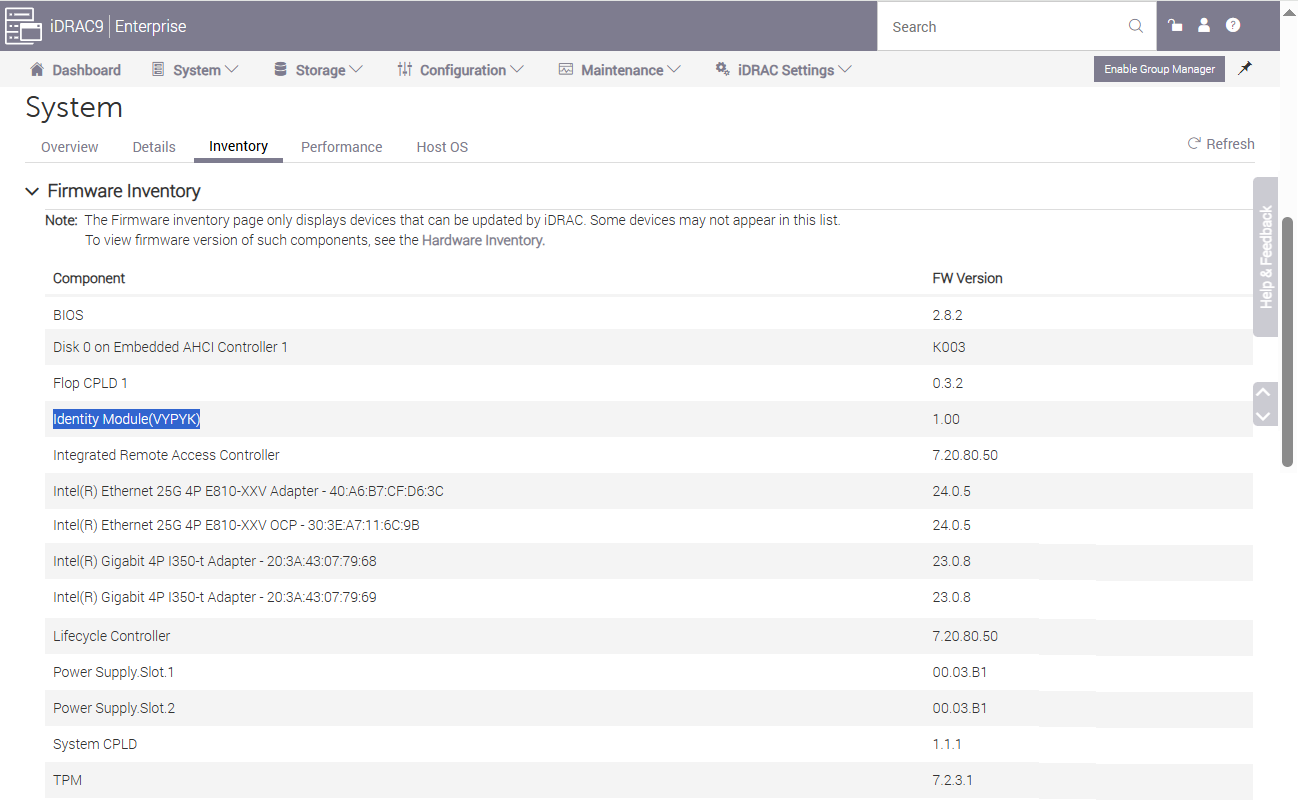Click Enable Group Manager button
The image size is (1298, 802).
tap(1159, 69)
